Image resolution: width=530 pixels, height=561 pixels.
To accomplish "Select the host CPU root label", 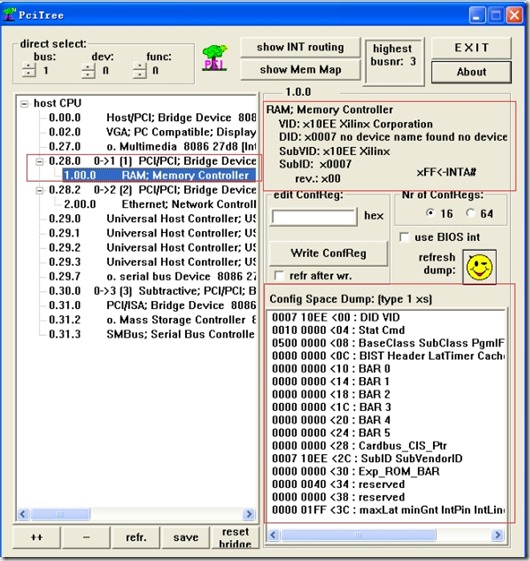I will point(57,103).
